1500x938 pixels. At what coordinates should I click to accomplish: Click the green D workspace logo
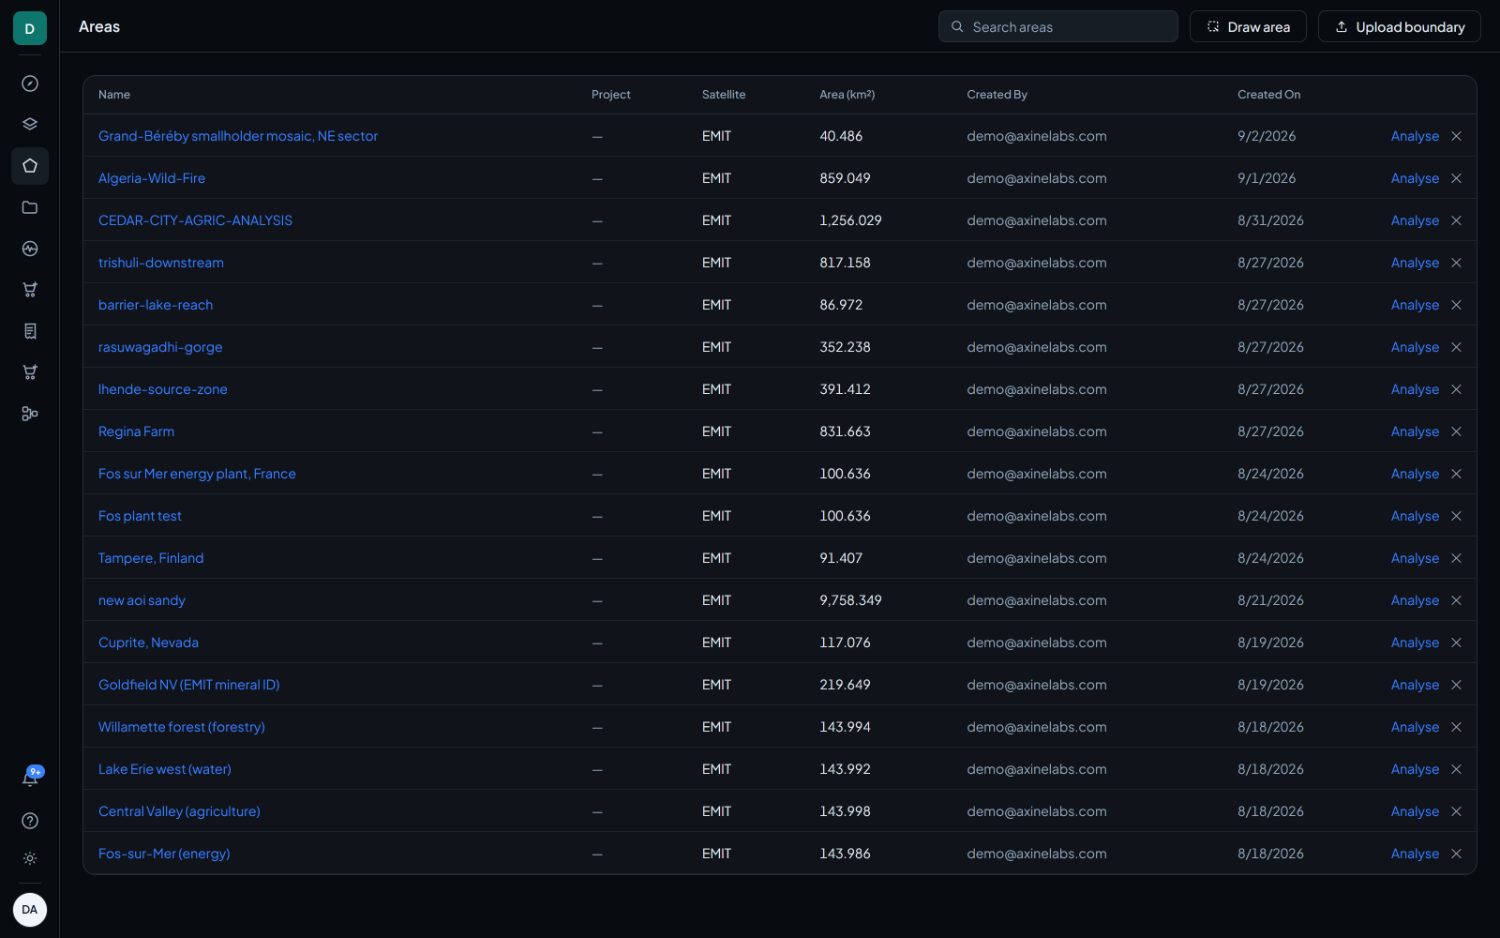pyautogui.click(x=30, y=28)
